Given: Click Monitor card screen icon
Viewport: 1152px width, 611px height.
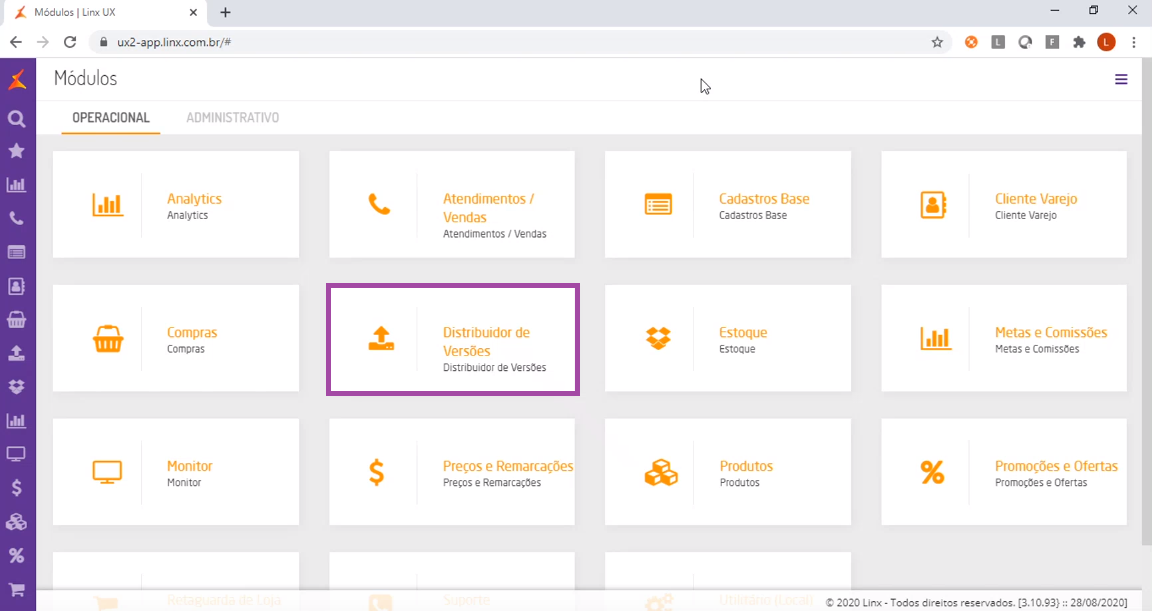Looking at the screenshot, I should pos(107,472).
